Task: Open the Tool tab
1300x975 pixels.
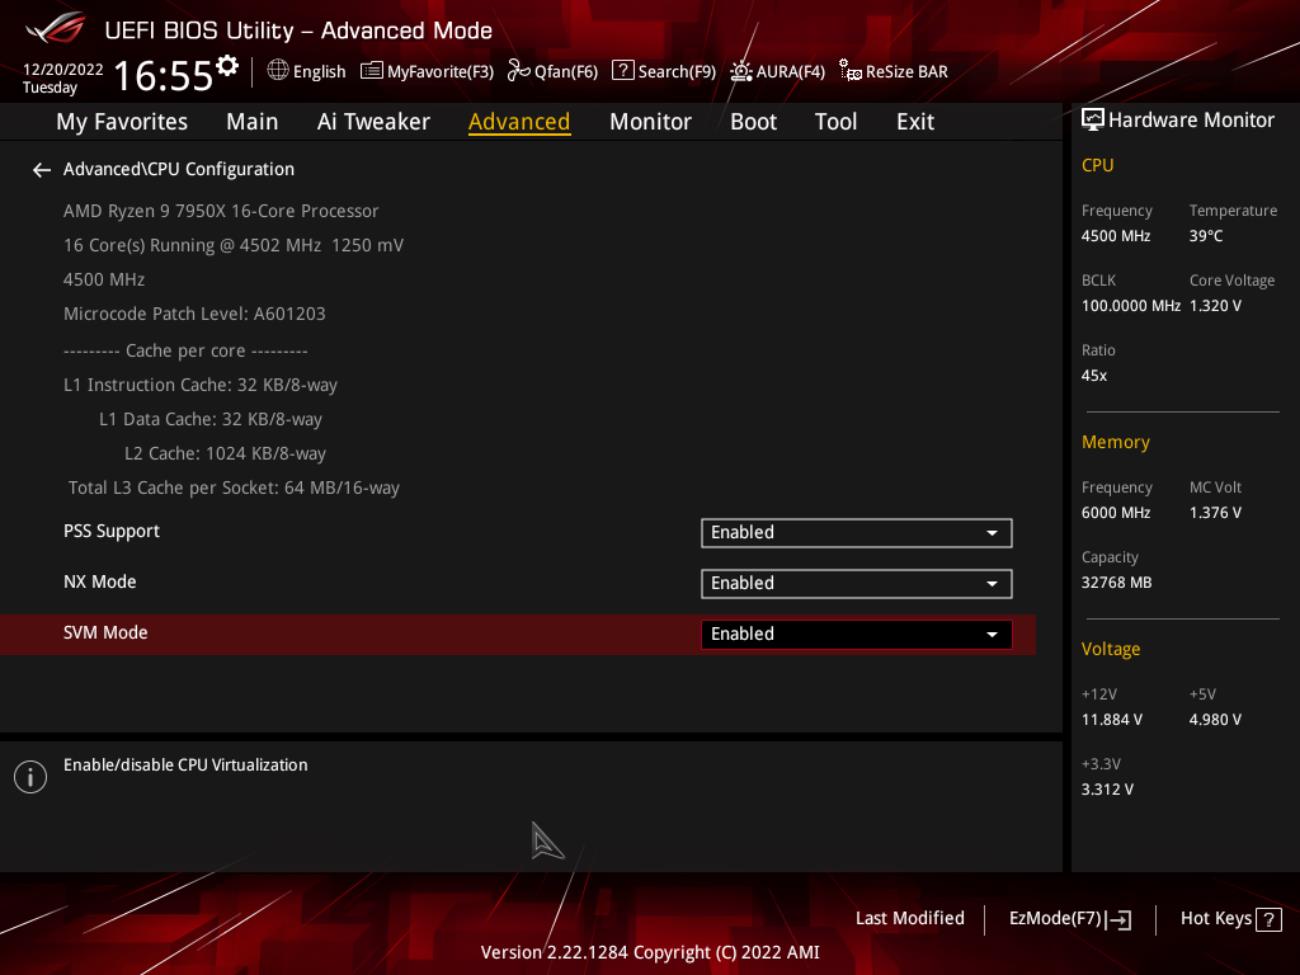Action: pyautogui.click(x=836, y=122)
